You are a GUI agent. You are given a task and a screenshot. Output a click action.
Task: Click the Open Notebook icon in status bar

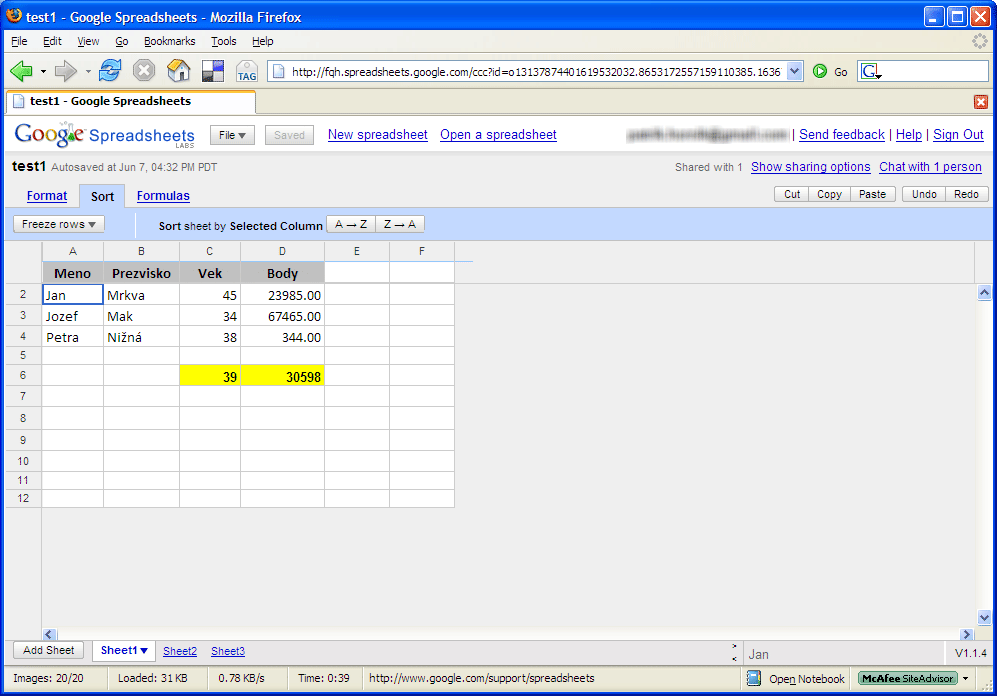coord(753,678)
